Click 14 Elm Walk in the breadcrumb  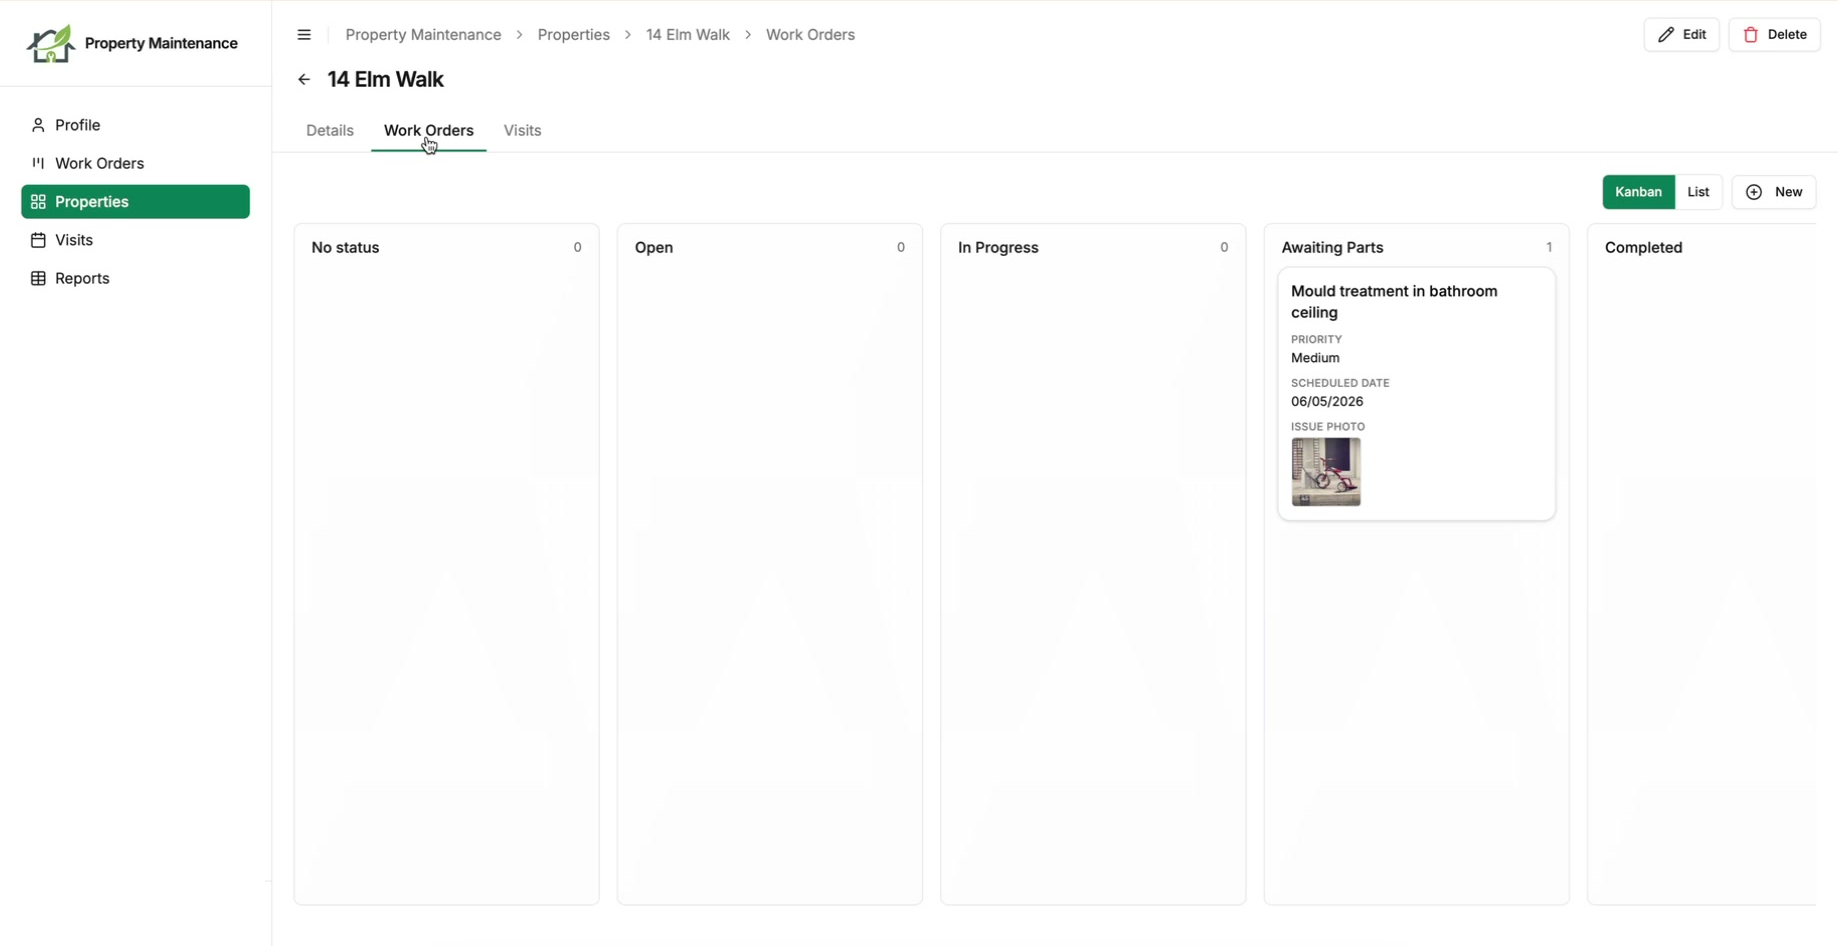coord(688,35)
